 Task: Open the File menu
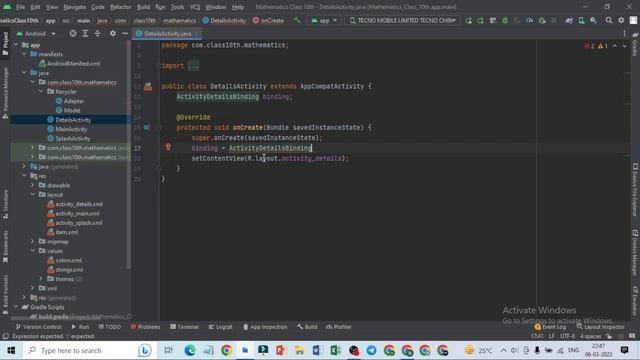tap(20, 7)
